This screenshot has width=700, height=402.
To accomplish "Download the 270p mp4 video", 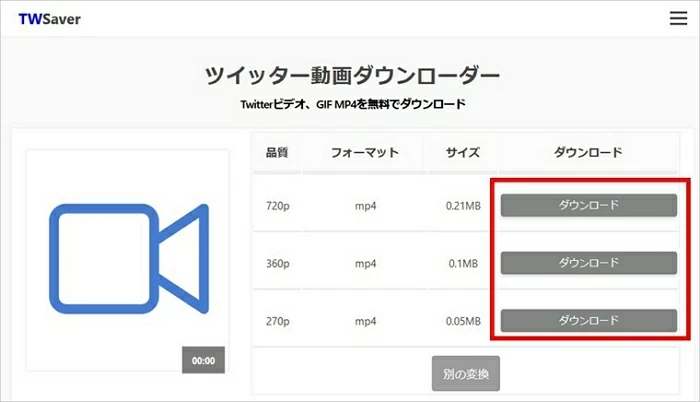I will coord(588,321).
